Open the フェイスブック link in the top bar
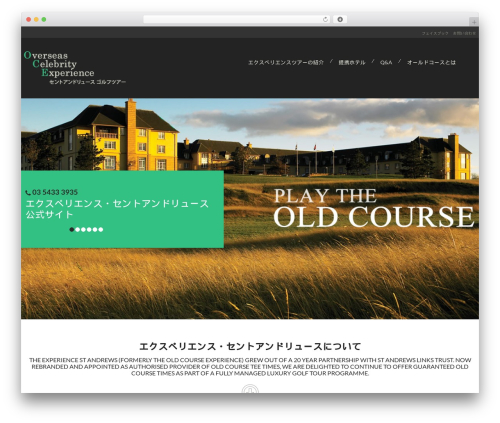 435,33
